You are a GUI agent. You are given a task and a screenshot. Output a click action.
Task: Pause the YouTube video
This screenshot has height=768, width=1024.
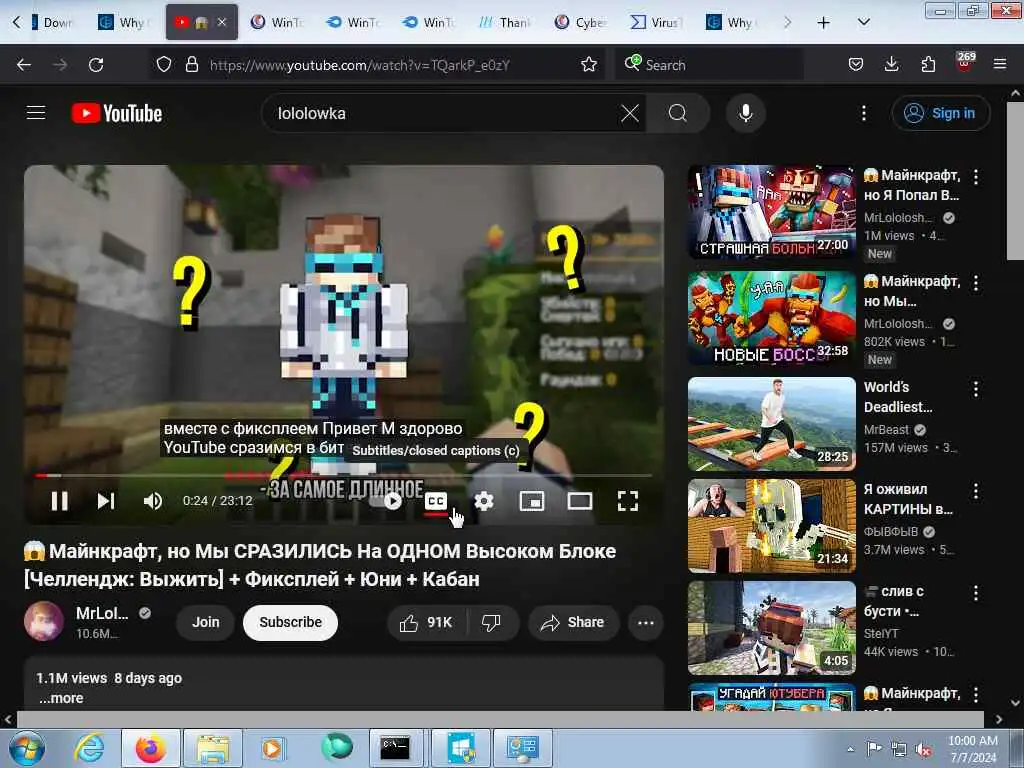[x=59, y=501]
